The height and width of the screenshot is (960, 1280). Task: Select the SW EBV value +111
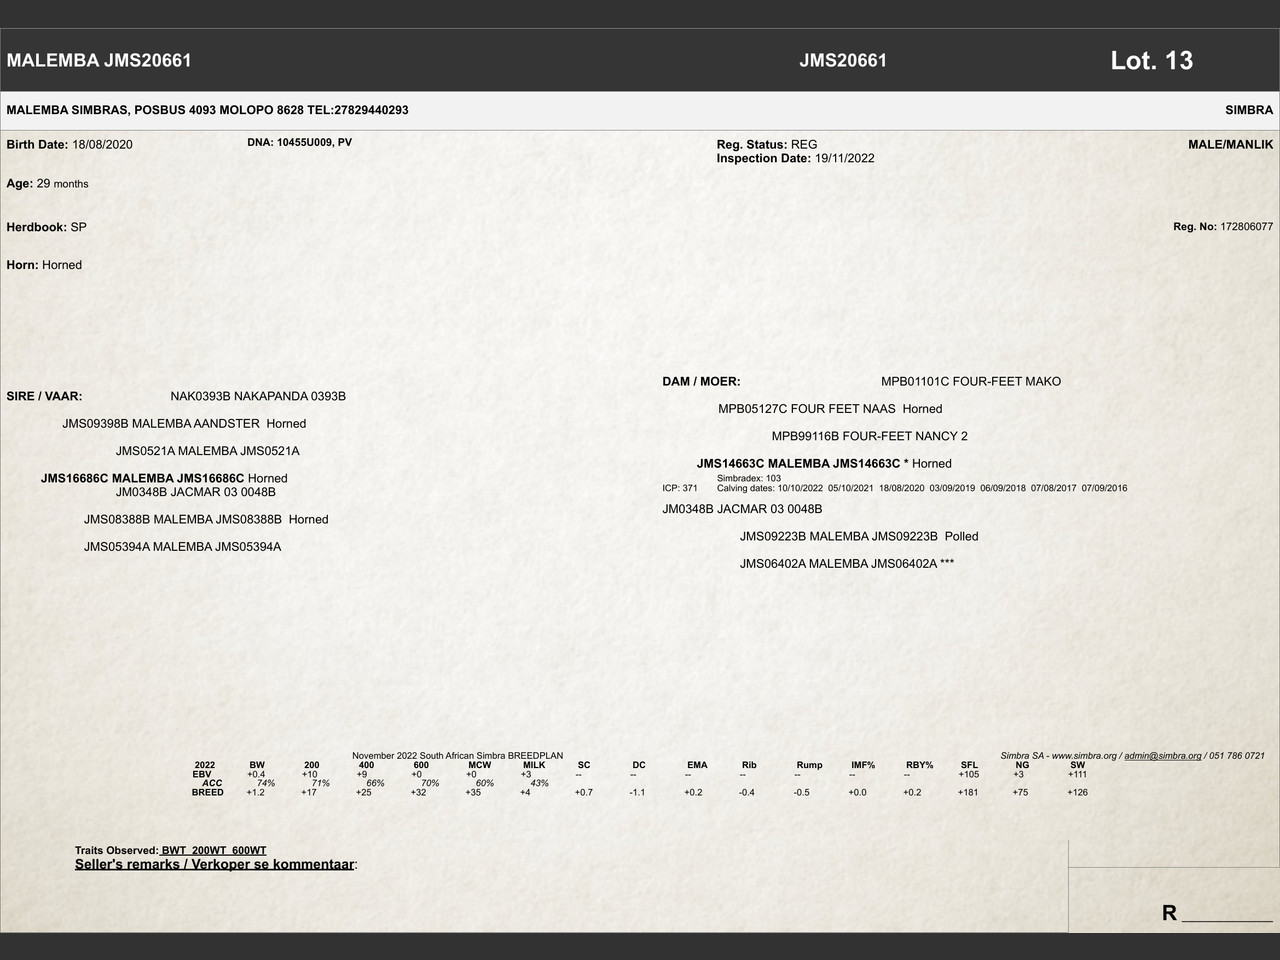point(1077,774)
